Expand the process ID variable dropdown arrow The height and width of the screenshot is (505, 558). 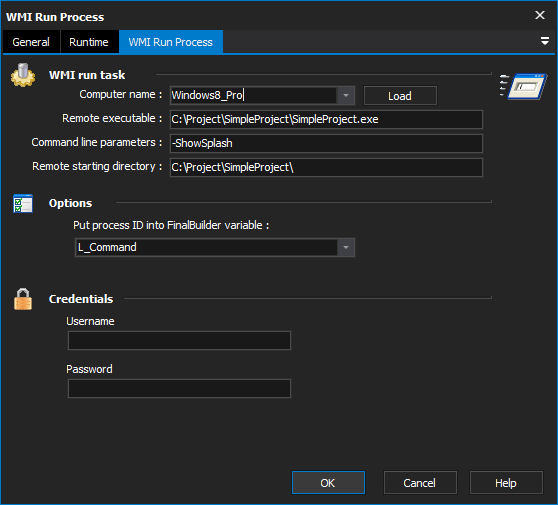coord(346,247)
